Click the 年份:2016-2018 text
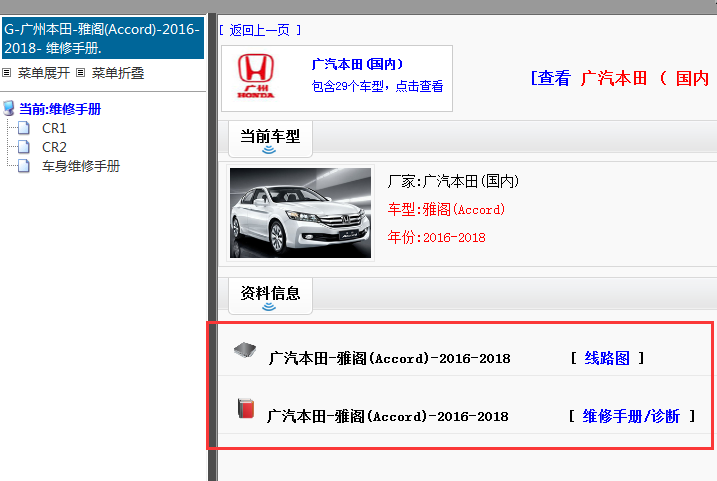This screenshot has width=717, height=481. 436,237
